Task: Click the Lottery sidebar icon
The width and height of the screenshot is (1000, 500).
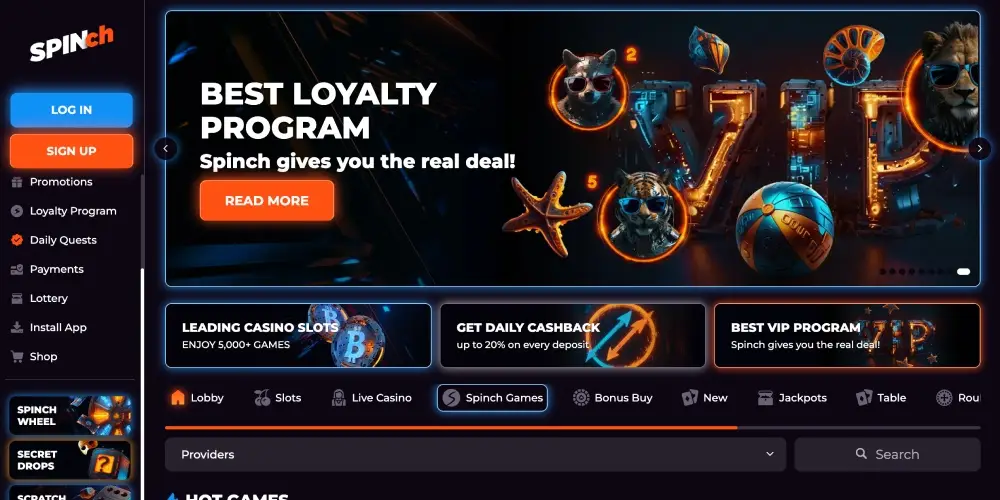Action: tap(17, 298)
